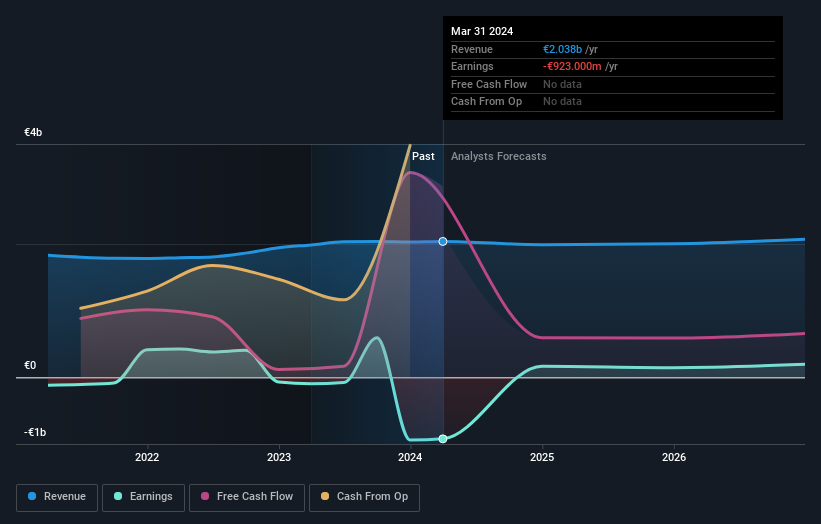
Task: Click the 2024 x-axis label
Action: pos(410,457)
